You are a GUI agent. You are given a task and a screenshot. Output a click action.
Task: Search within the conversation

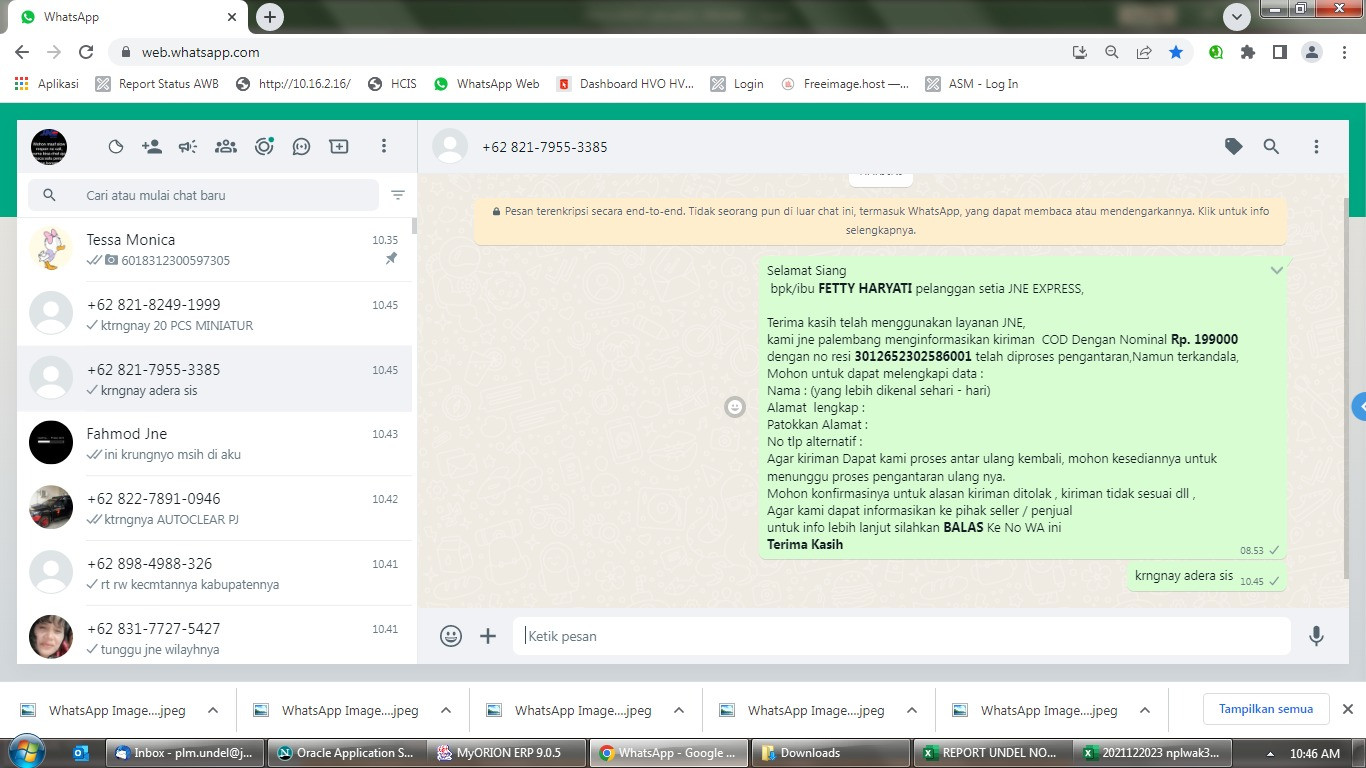(1271, 146)
